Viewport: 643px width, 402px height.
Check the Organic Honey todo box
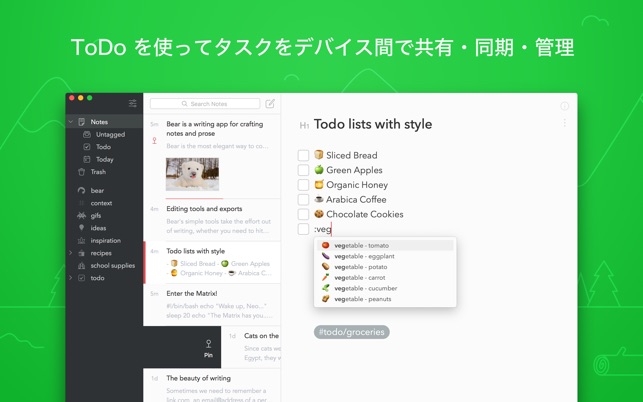pos(303,185)
